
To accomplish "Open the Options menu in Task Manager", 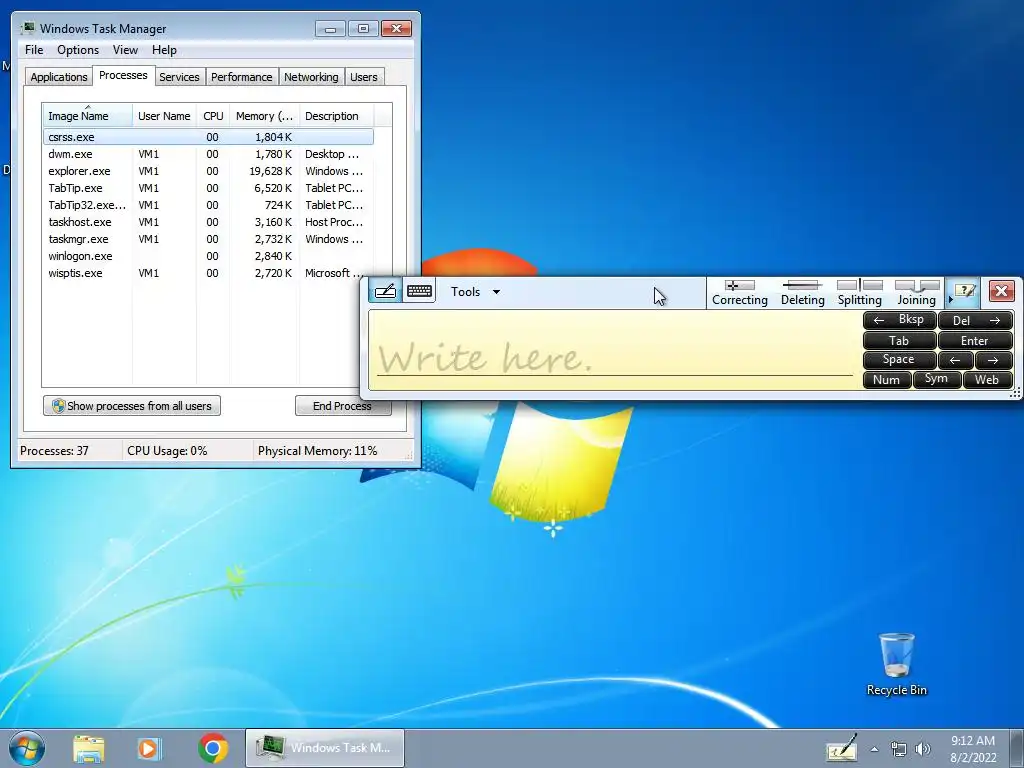I will click(78, 50).
